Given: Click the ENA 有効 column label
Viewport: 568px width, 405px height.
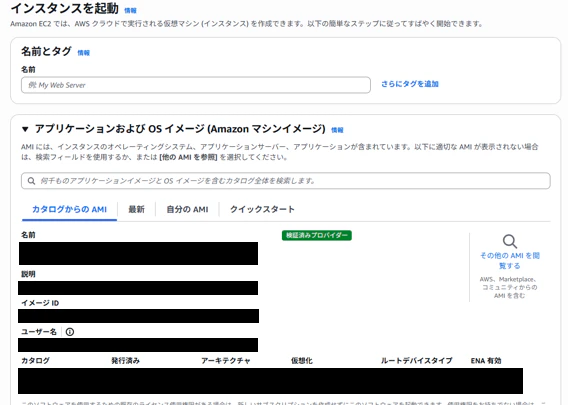Looking at the screenshot, I should click(486, 361).
